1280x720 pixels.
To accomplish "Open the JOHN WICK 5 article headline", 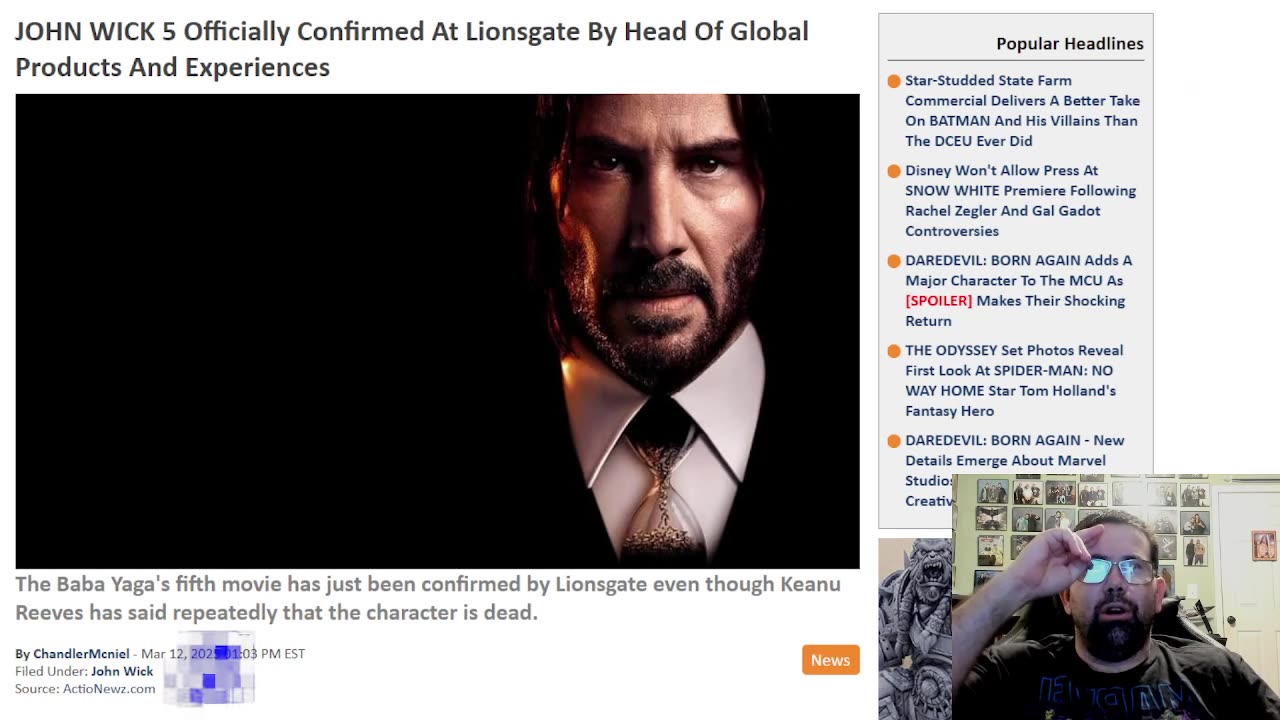I will pyautogui.click(x=412, y=49).
